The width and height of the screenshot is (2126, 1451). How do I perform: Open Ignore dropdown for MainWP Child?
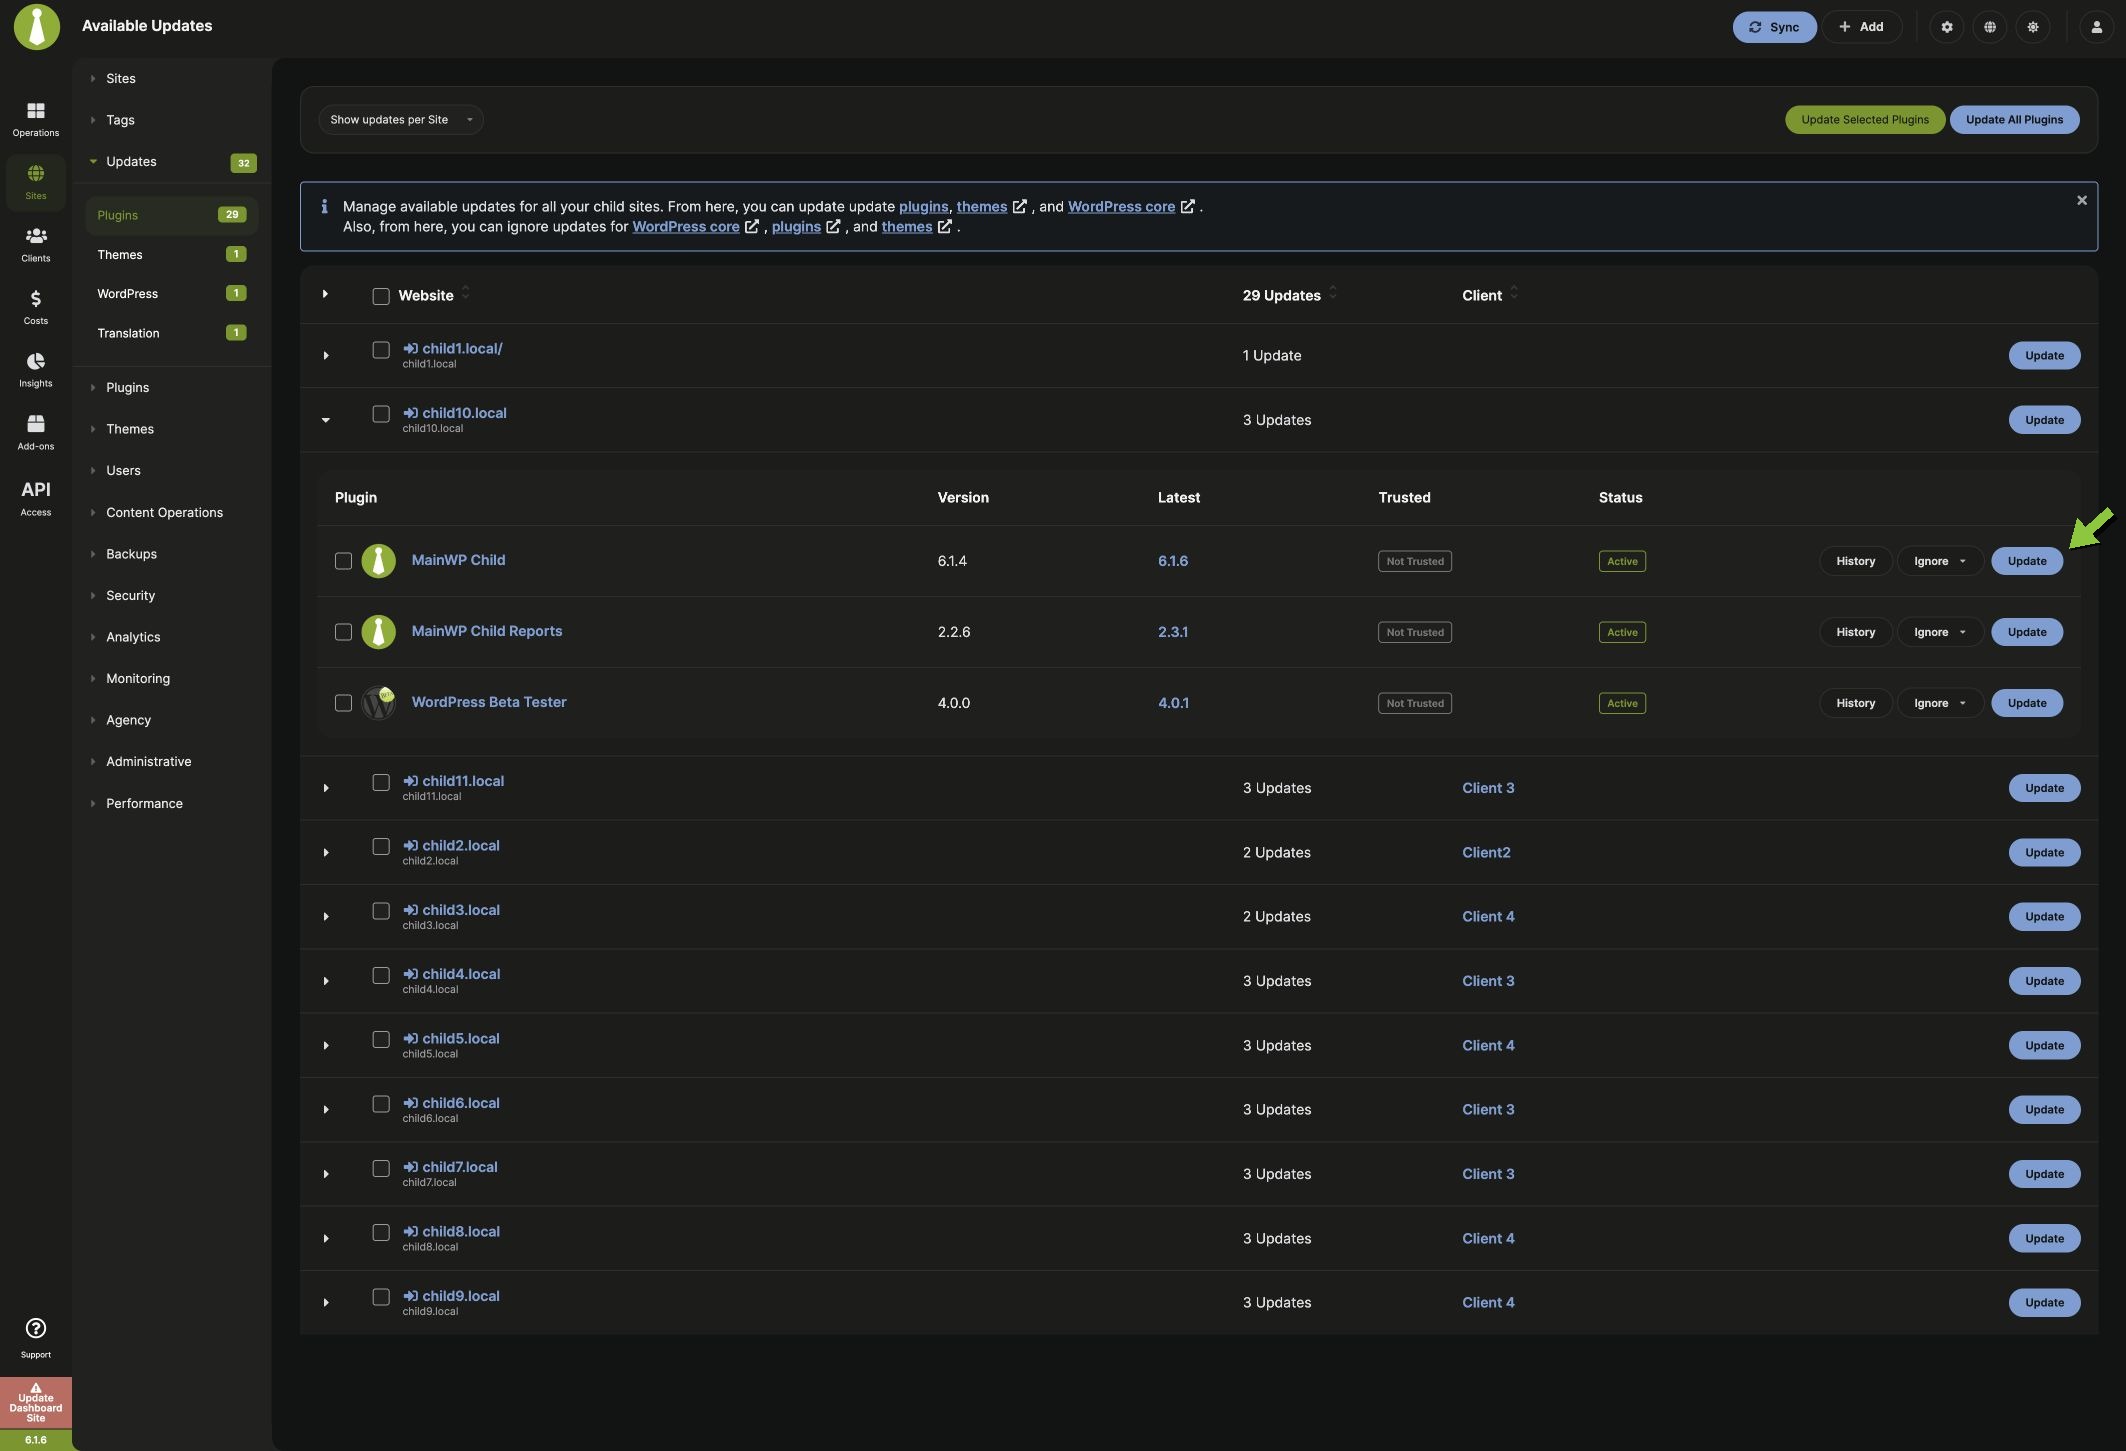point(1940,561)
